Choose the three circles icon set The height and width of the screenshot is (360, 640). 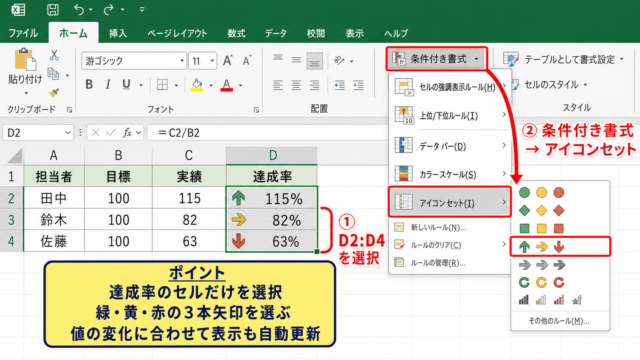pyautogui.click(x=541, y=192)
